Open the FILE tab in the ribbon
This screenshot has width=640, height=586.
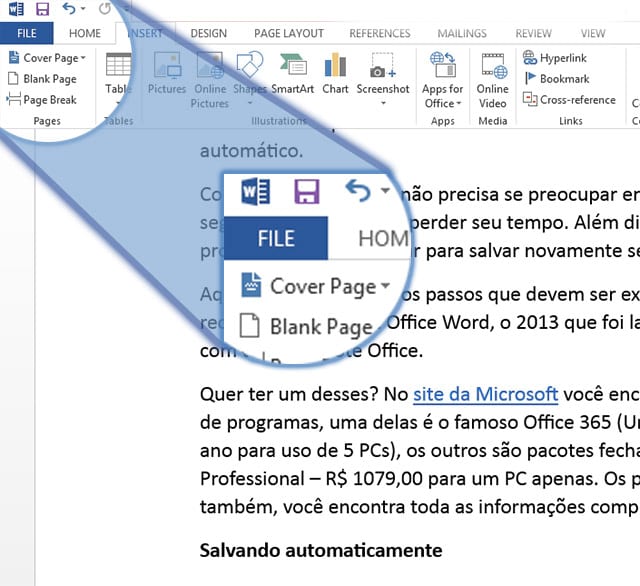tap(27, 33)
